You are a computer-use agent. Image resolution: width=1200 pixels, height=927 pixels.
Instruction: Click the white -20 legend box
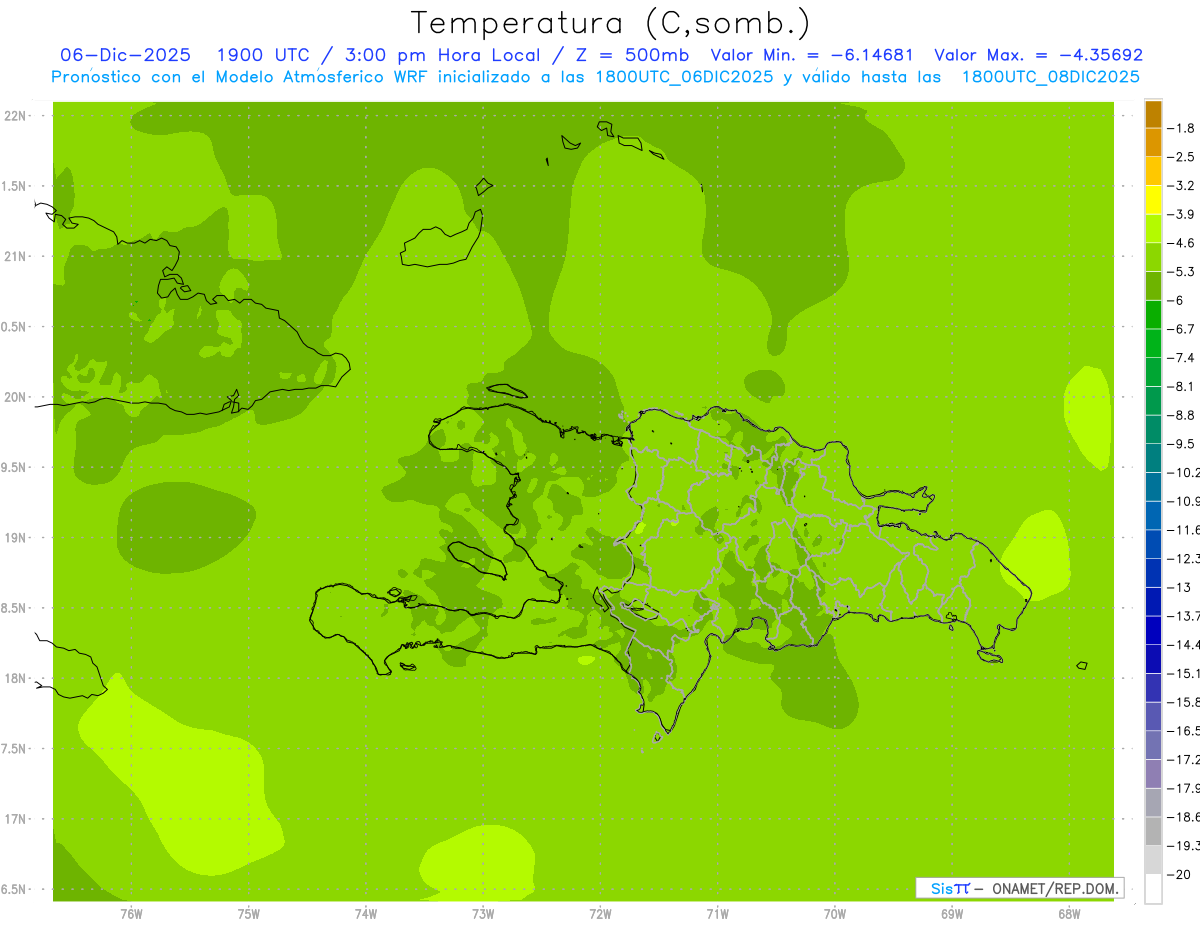click(x=1153, y=888)
